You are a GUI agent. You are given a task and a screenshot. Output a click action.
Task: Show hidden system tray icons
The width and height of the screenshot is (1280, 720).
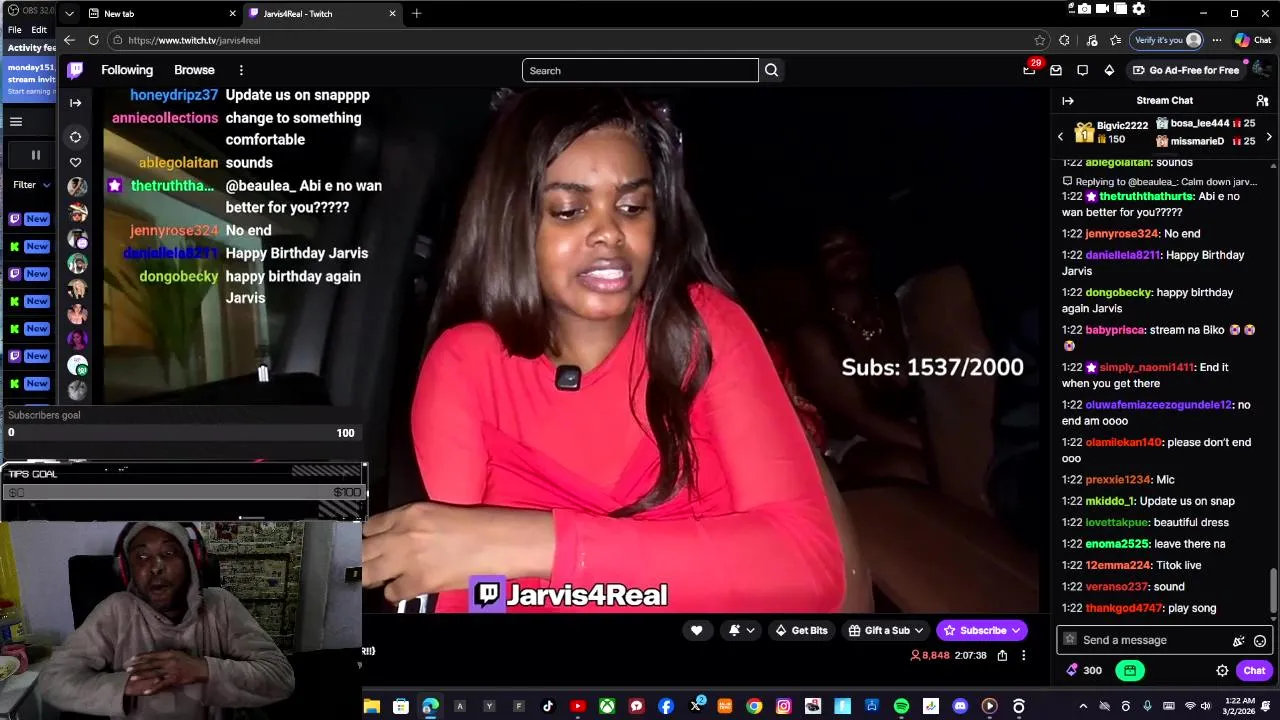click(1083, 706)
